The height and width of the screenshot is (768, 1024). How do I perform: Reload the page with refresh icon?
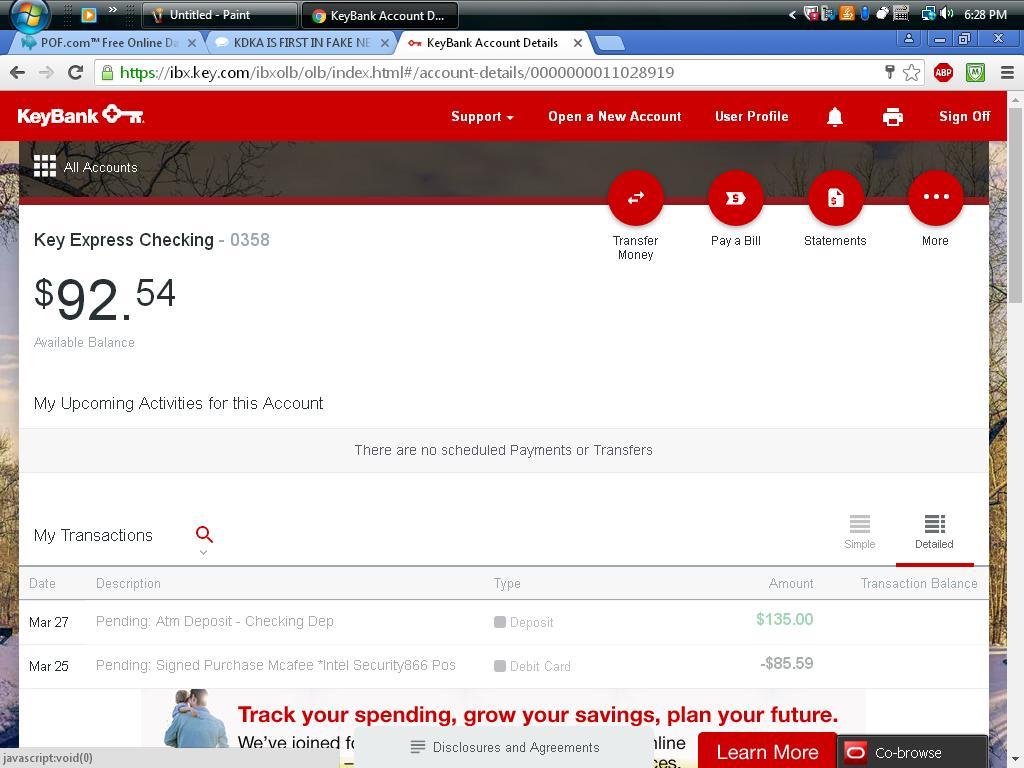[x=75, y=72]
